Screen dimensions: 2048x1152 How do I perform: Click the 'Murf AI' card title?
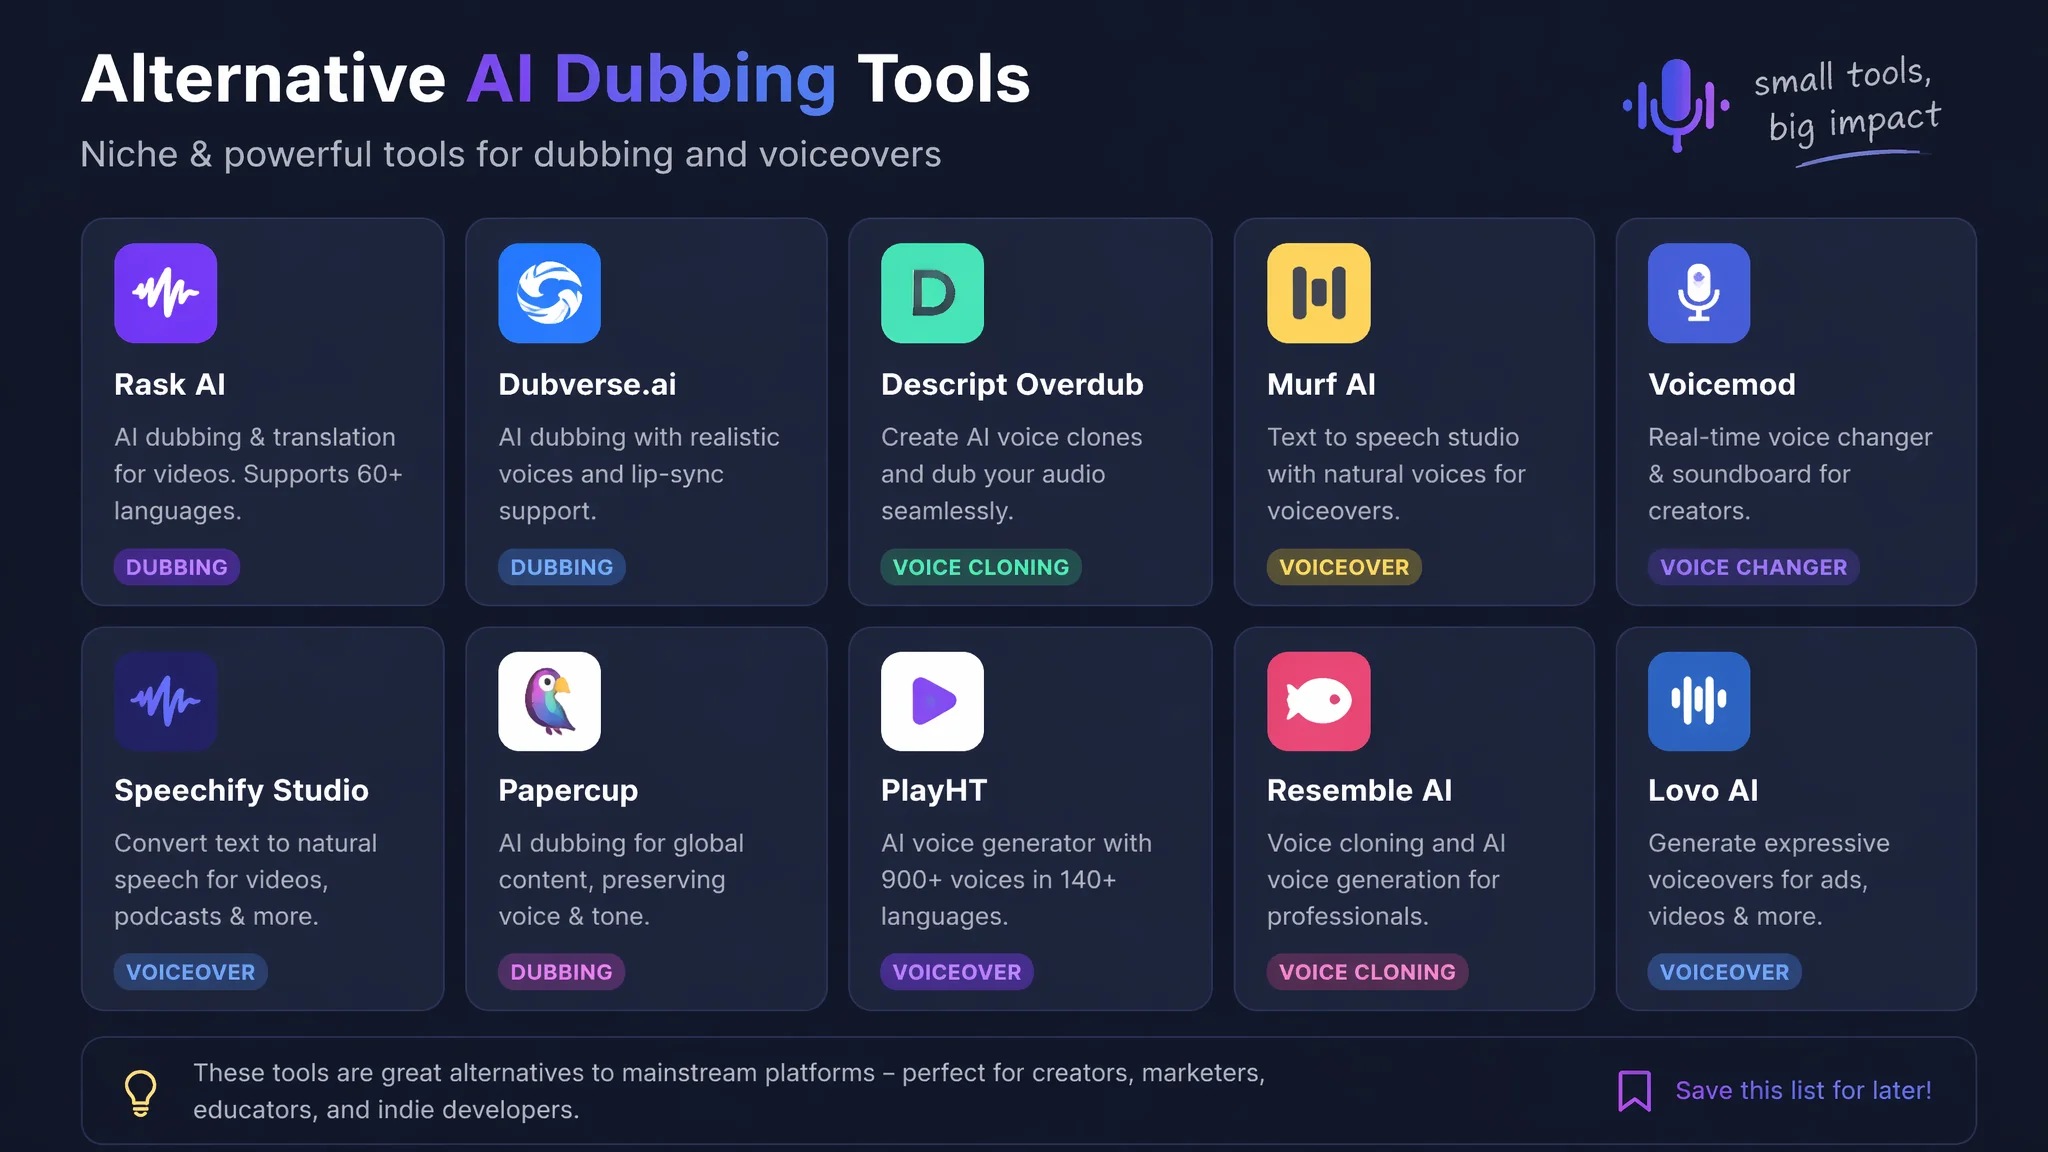1321,384
